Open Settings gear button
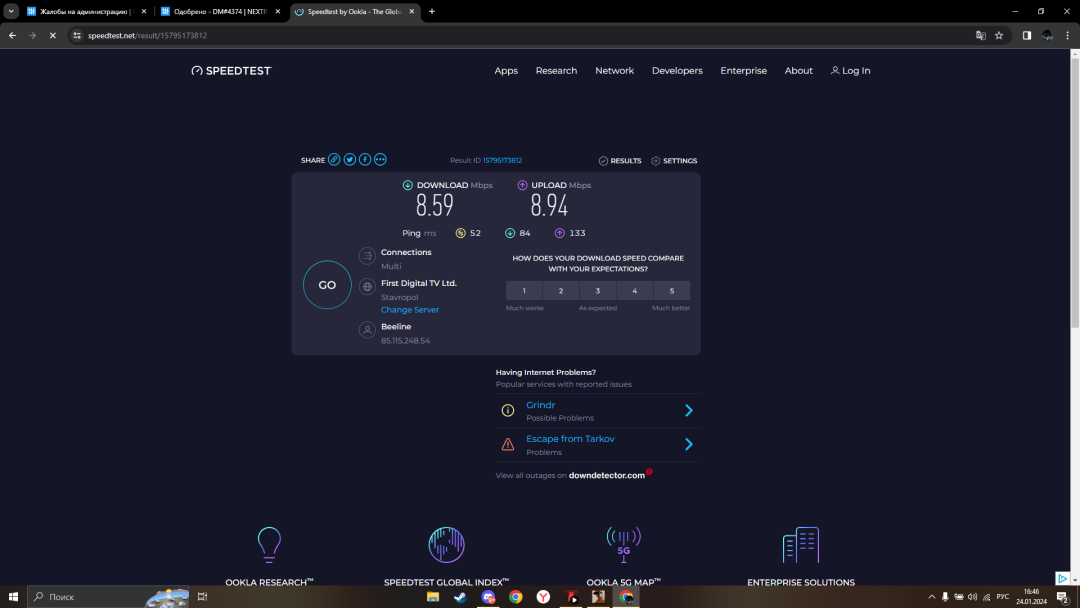Viewport: 1080px width, 608px height. pos(674,160)
